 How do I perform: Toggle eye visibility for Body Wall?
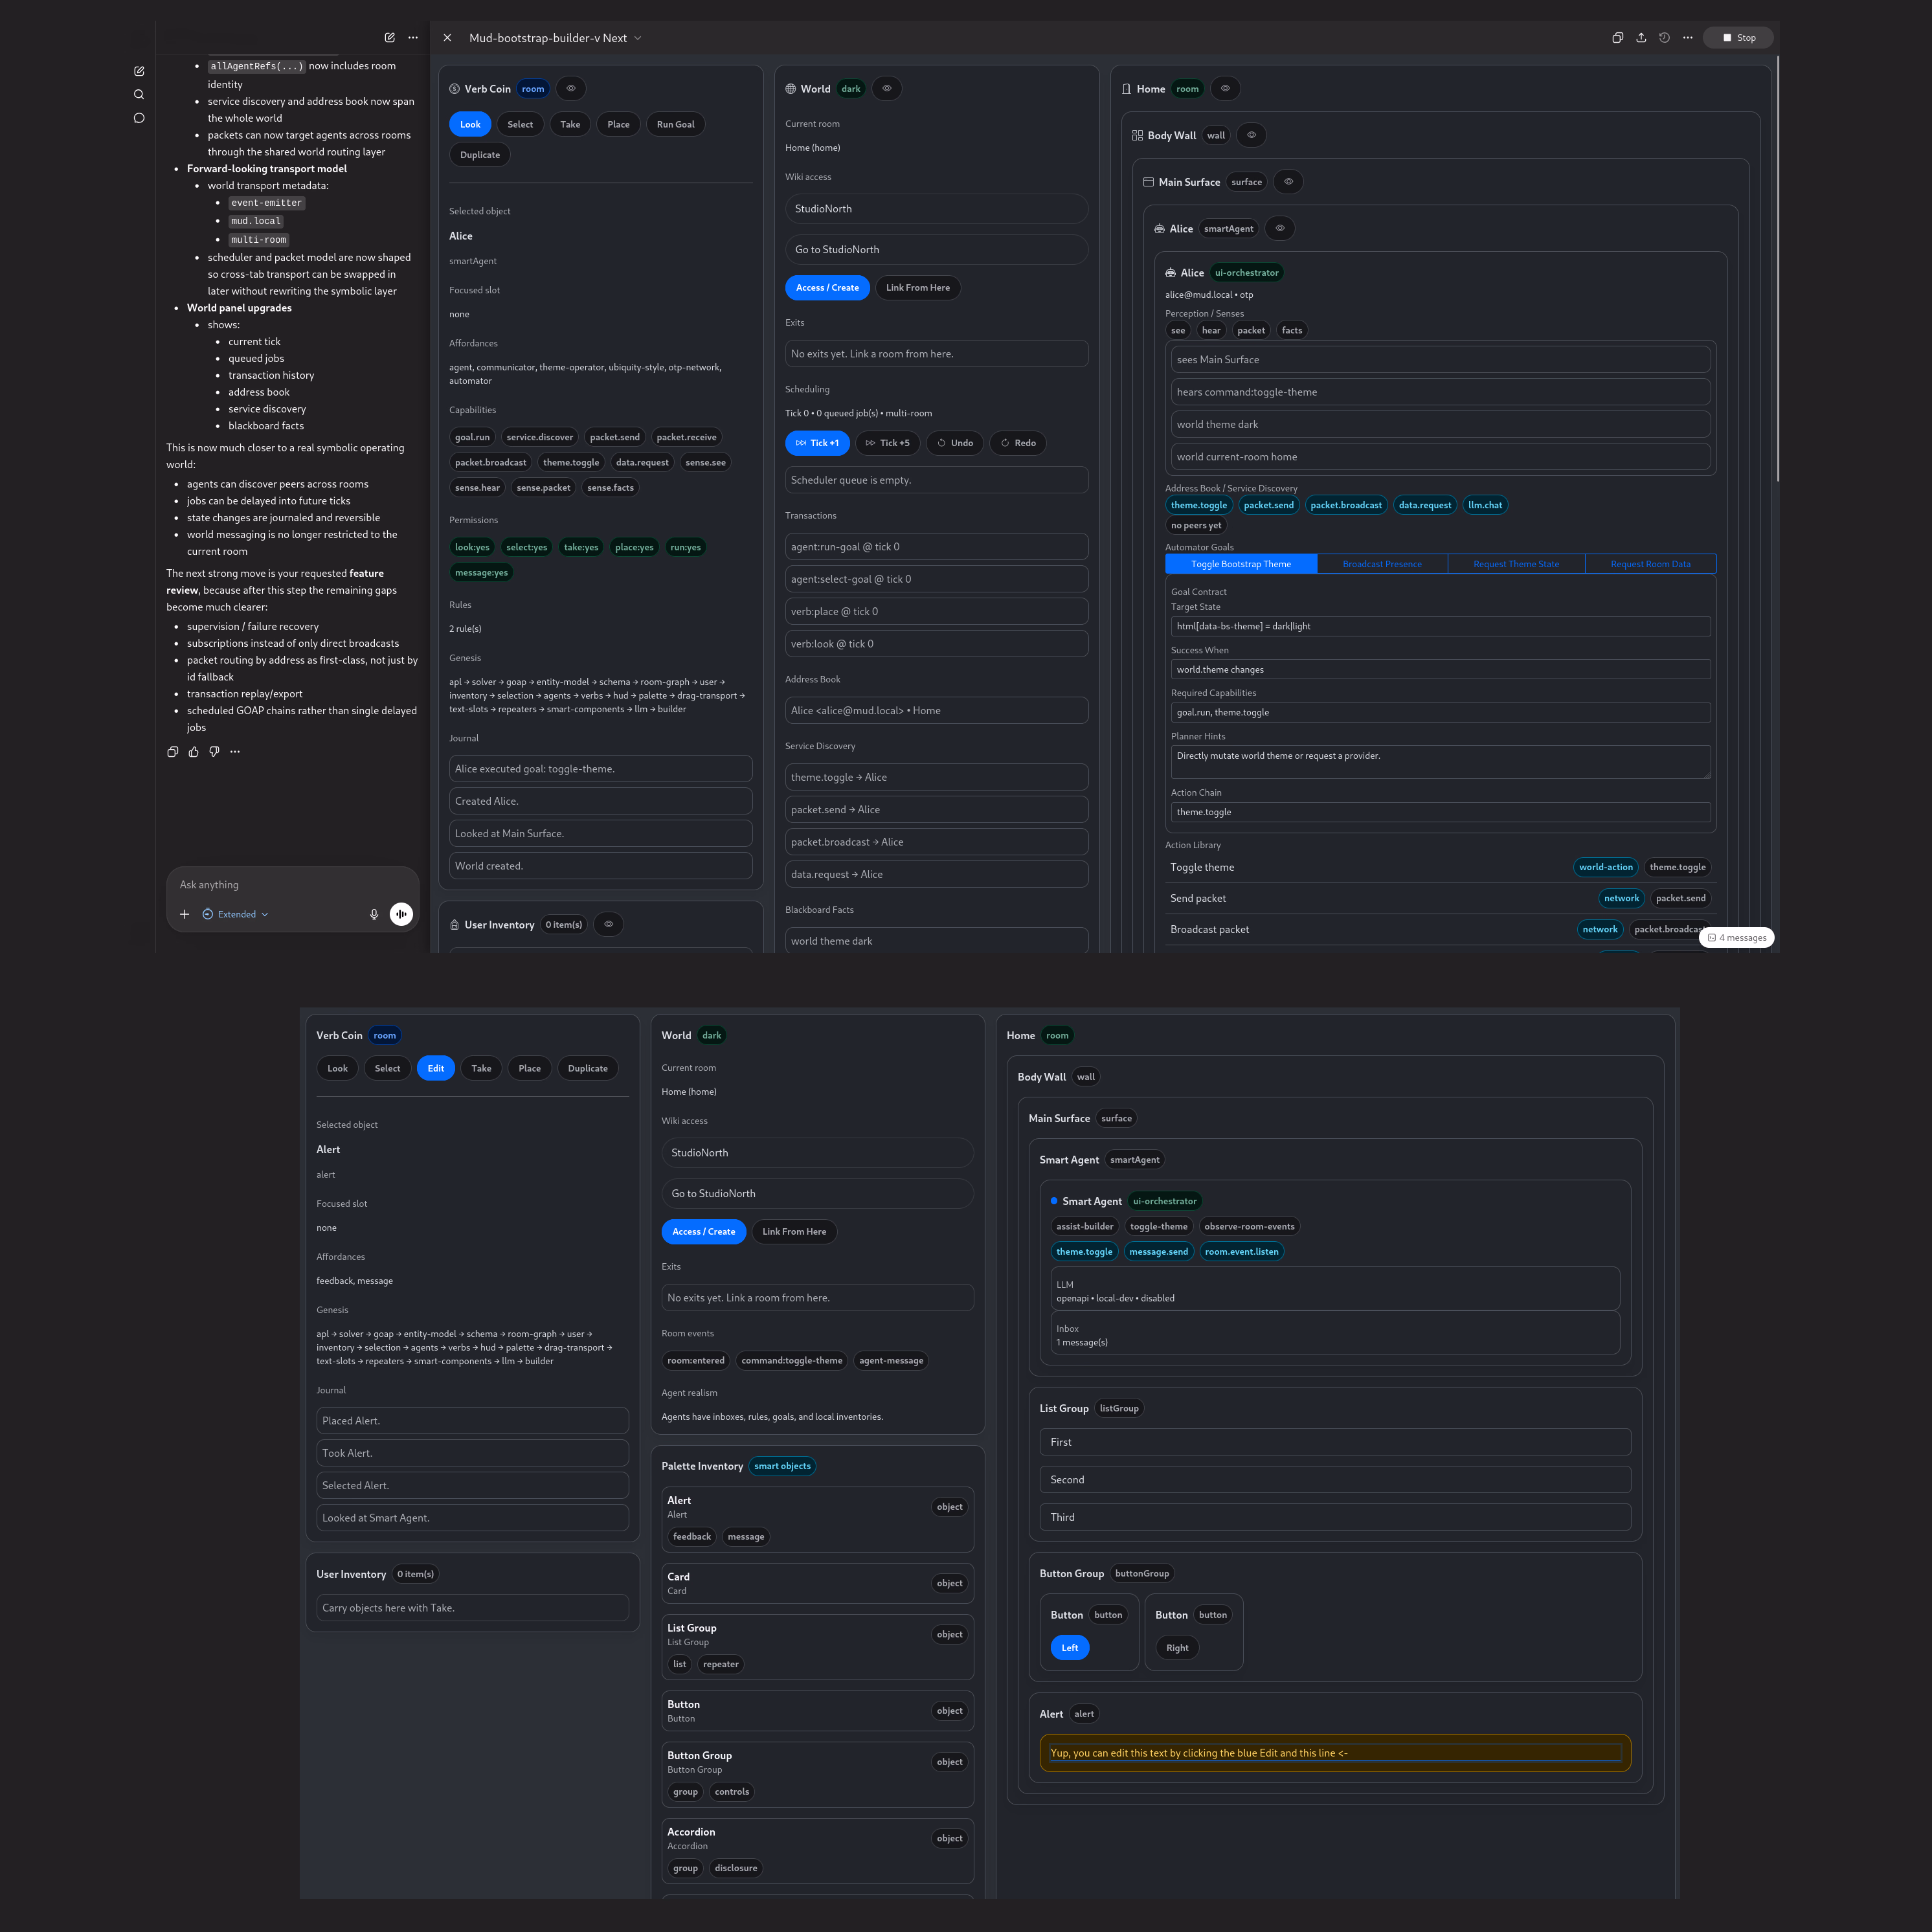coord(1251,135)
